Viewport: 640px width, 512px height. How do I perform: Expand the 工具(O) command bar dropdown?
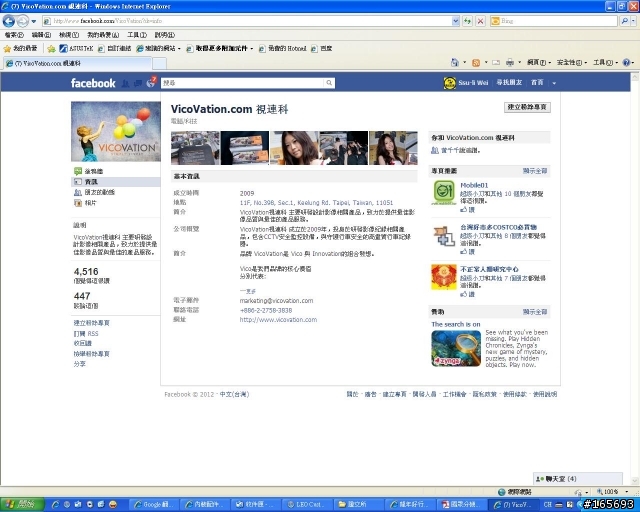605,62
